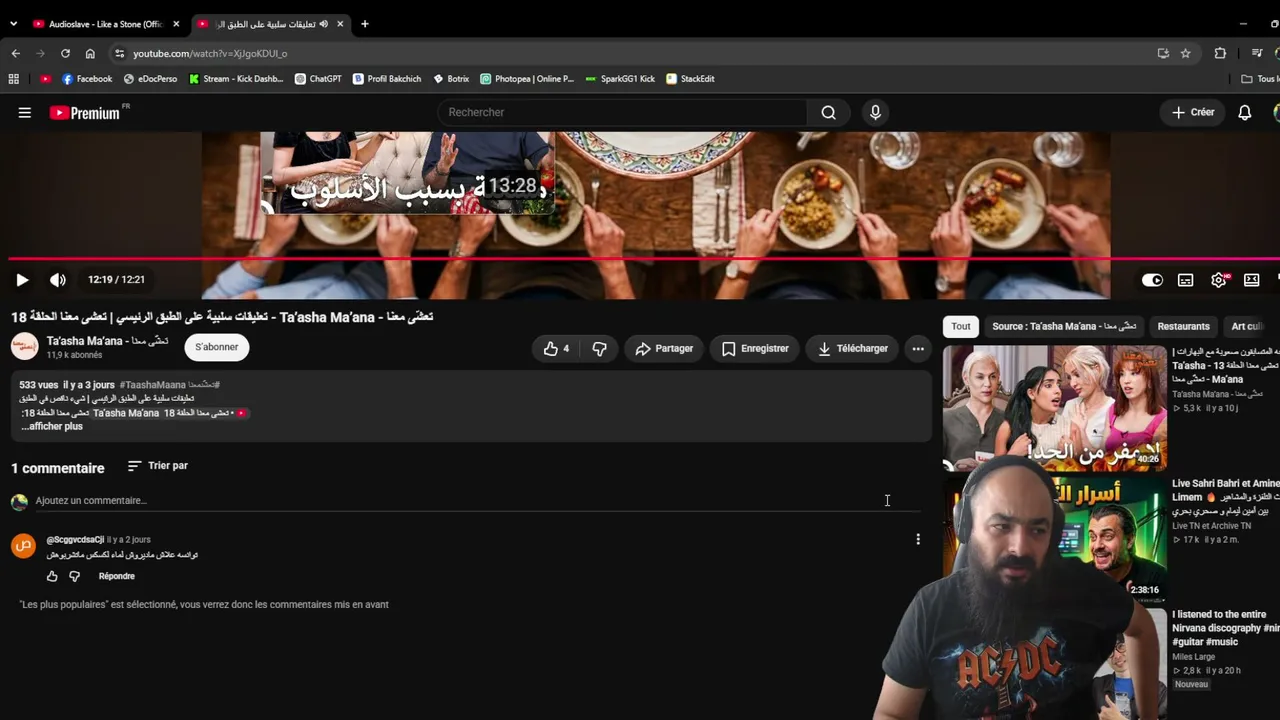This screenshot has width=1280, height=720.
Task: Click the youtube.com address bar
Action: pyautogui.click(x=630, y=53)
